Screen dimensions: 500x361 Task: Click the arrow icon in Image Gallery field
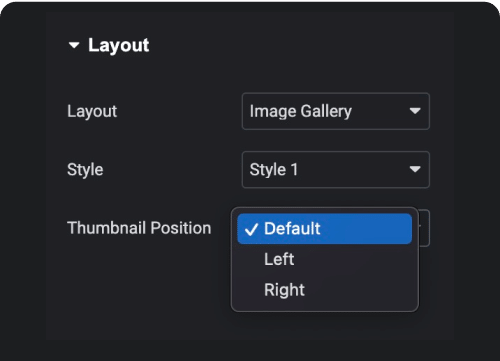click(415, 111)
